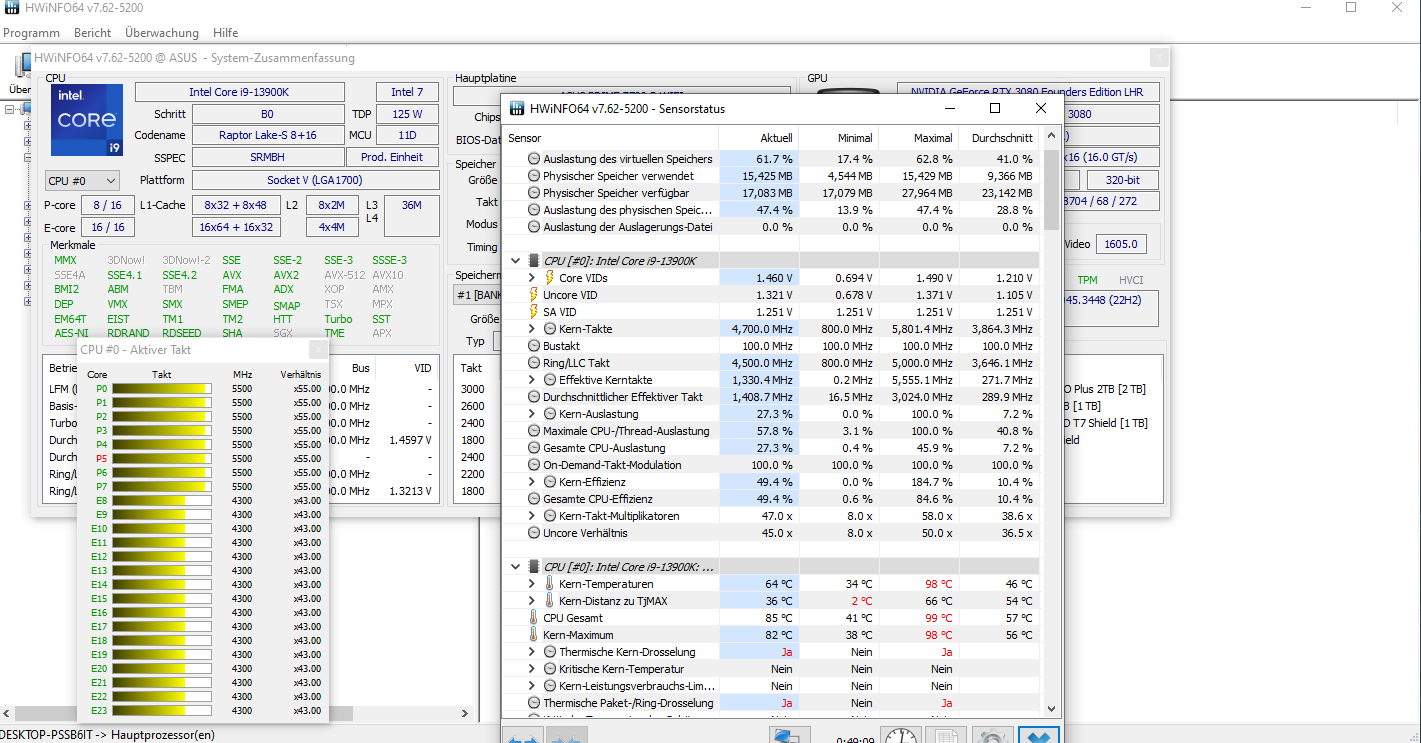Expand Kern-Auslastung sensor row
This screenshot has width=1421, height=743.
pos(532,414)
